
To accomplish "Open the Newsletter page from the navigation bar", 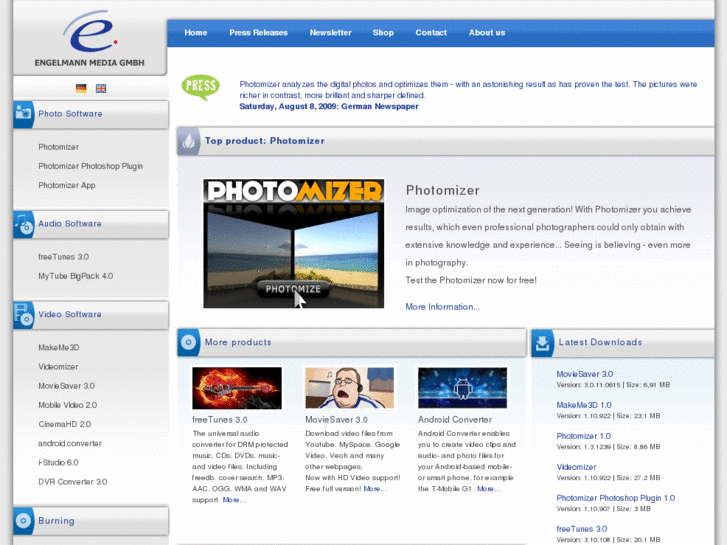I will [330, 33].
